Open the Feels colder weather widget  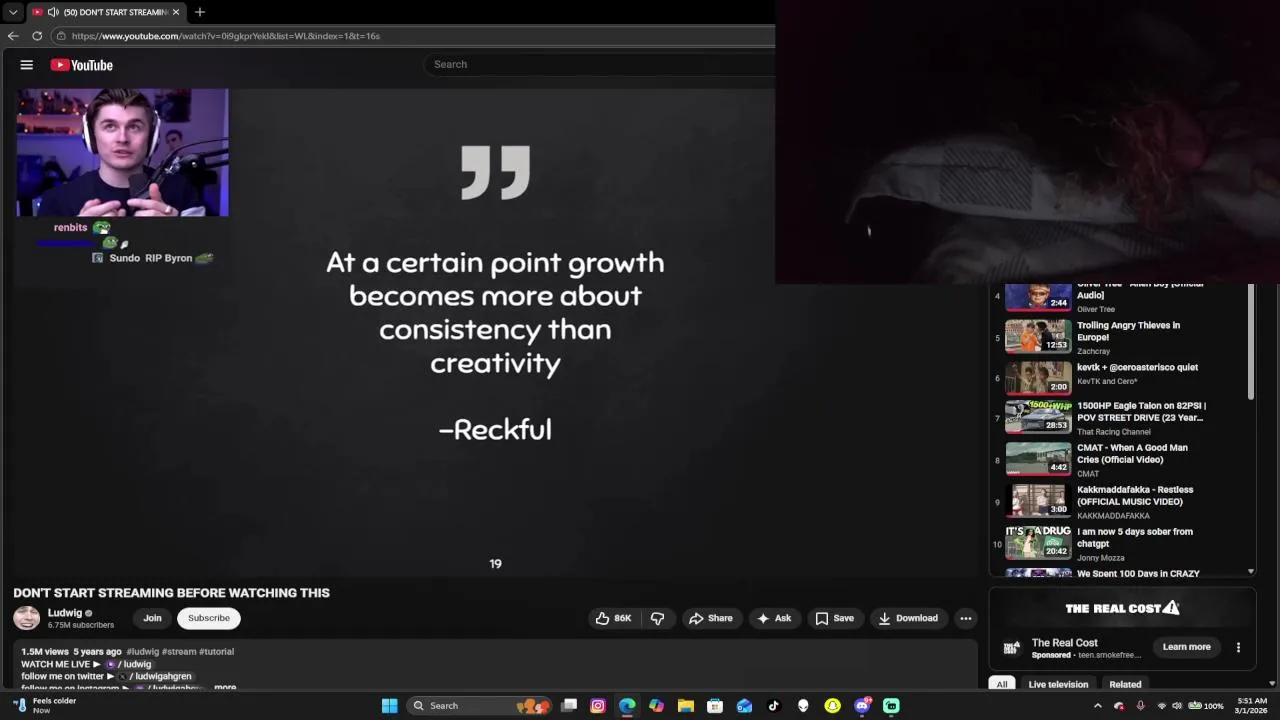tap(45, 706)
